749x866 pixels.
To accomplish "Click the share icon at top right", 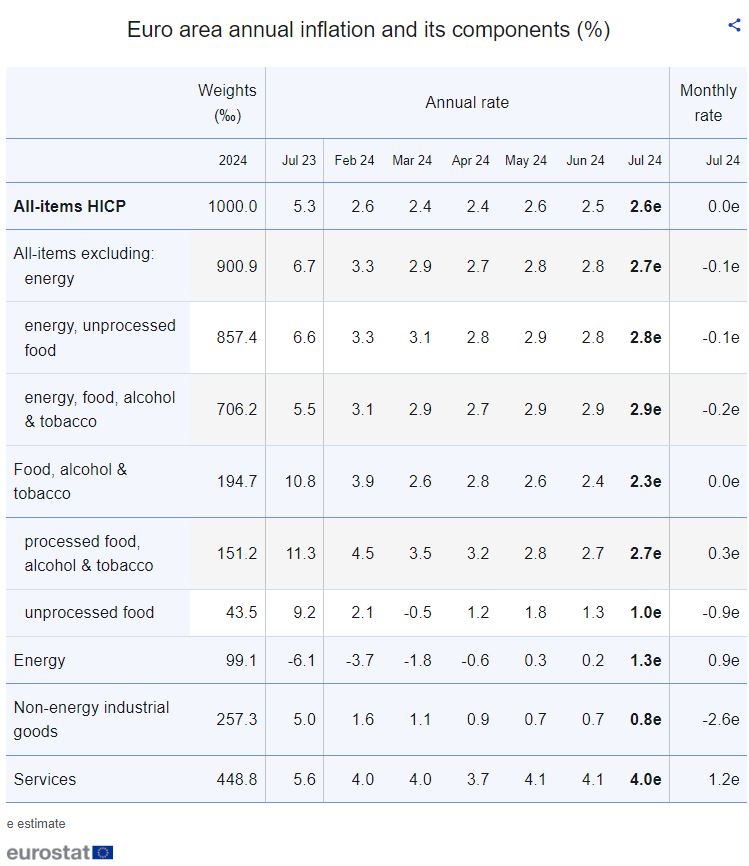I will [734, 26].
